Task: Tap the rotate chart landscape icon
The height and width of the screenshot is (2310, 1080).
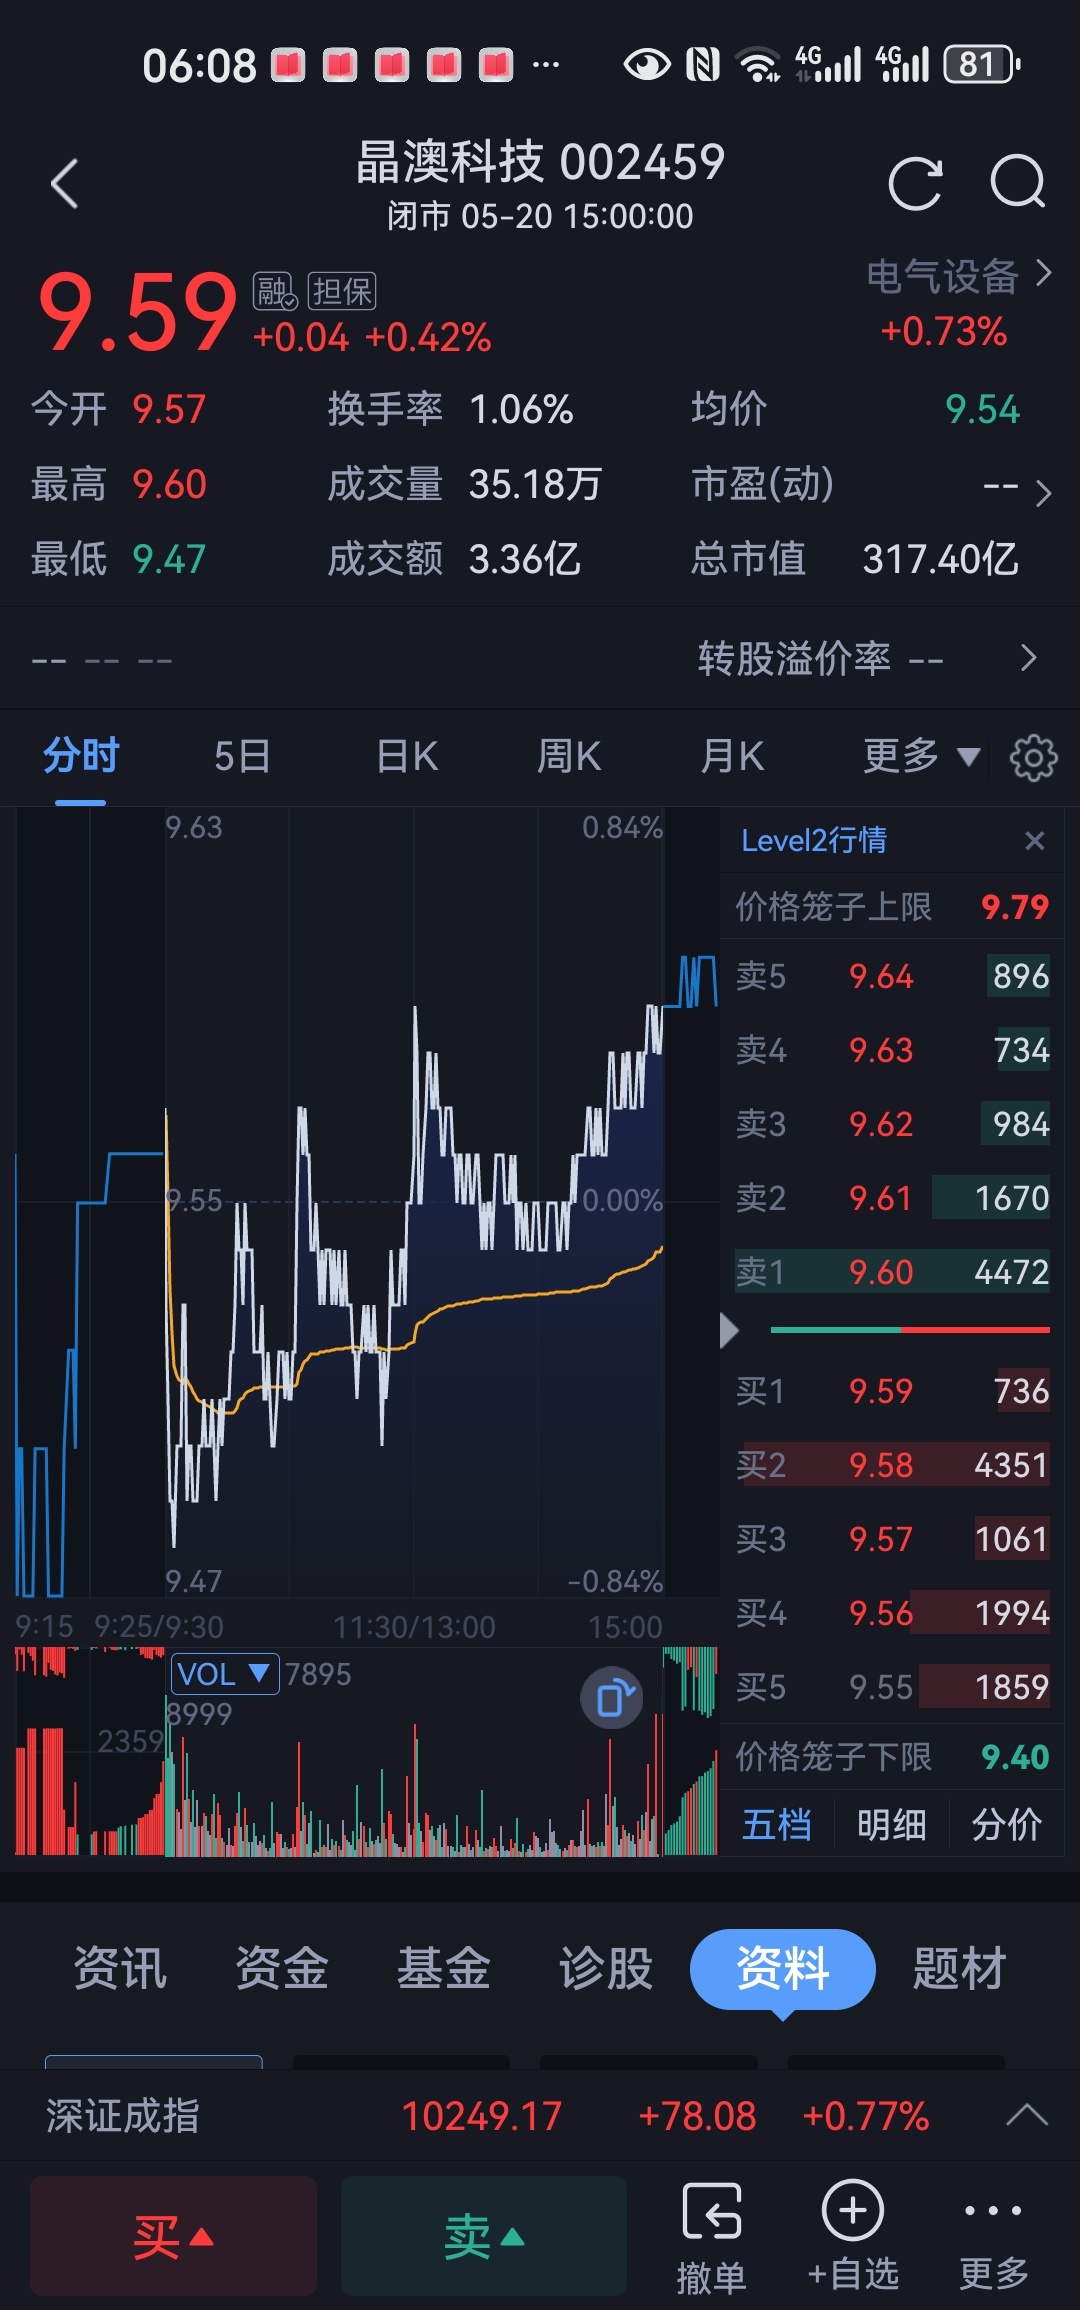Action: (612, 1698)
